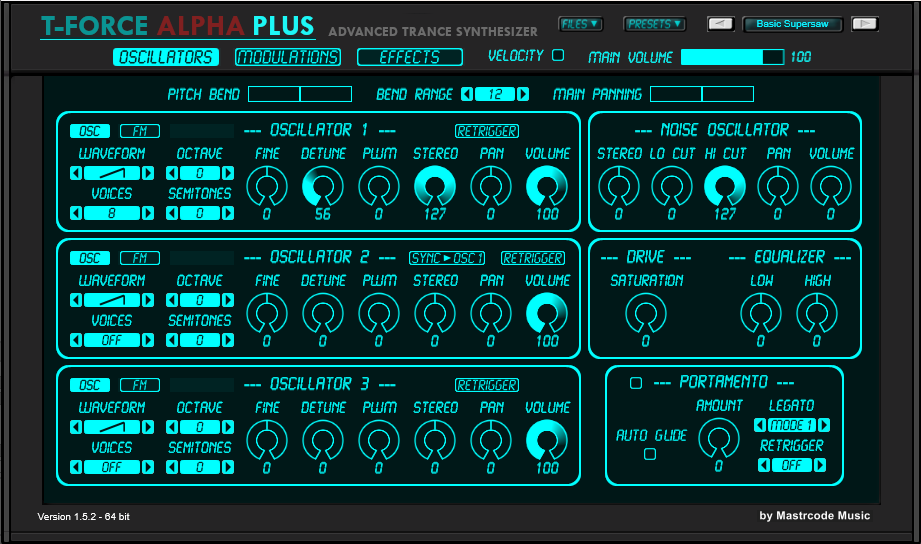The width and height of the screenshot is (921, 544).
Task: Click the Oscillator 1 Detune knob
Action: [x=322, y=186]
